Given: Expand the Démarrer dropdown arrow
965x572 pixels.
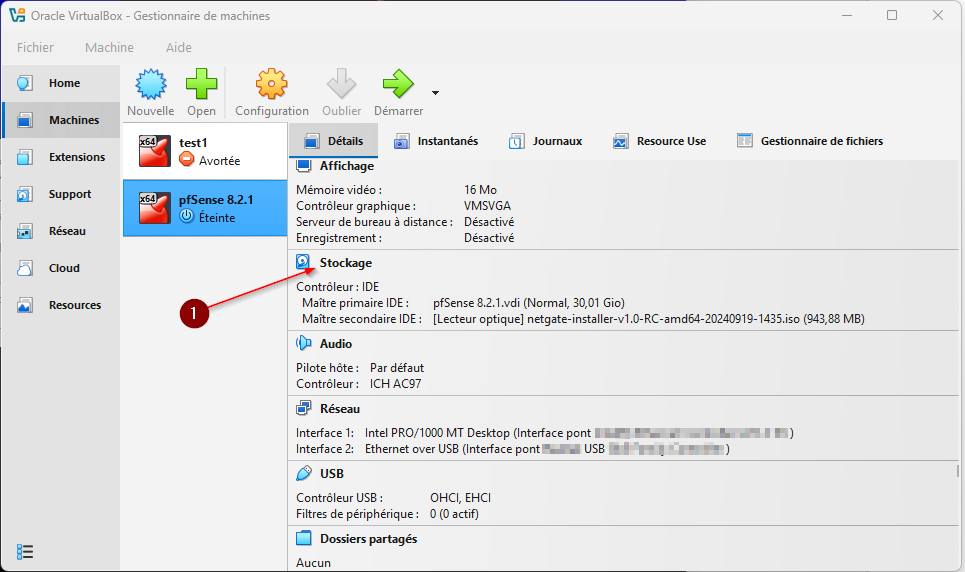Looking at the screenshot, I should click(435, 93).
